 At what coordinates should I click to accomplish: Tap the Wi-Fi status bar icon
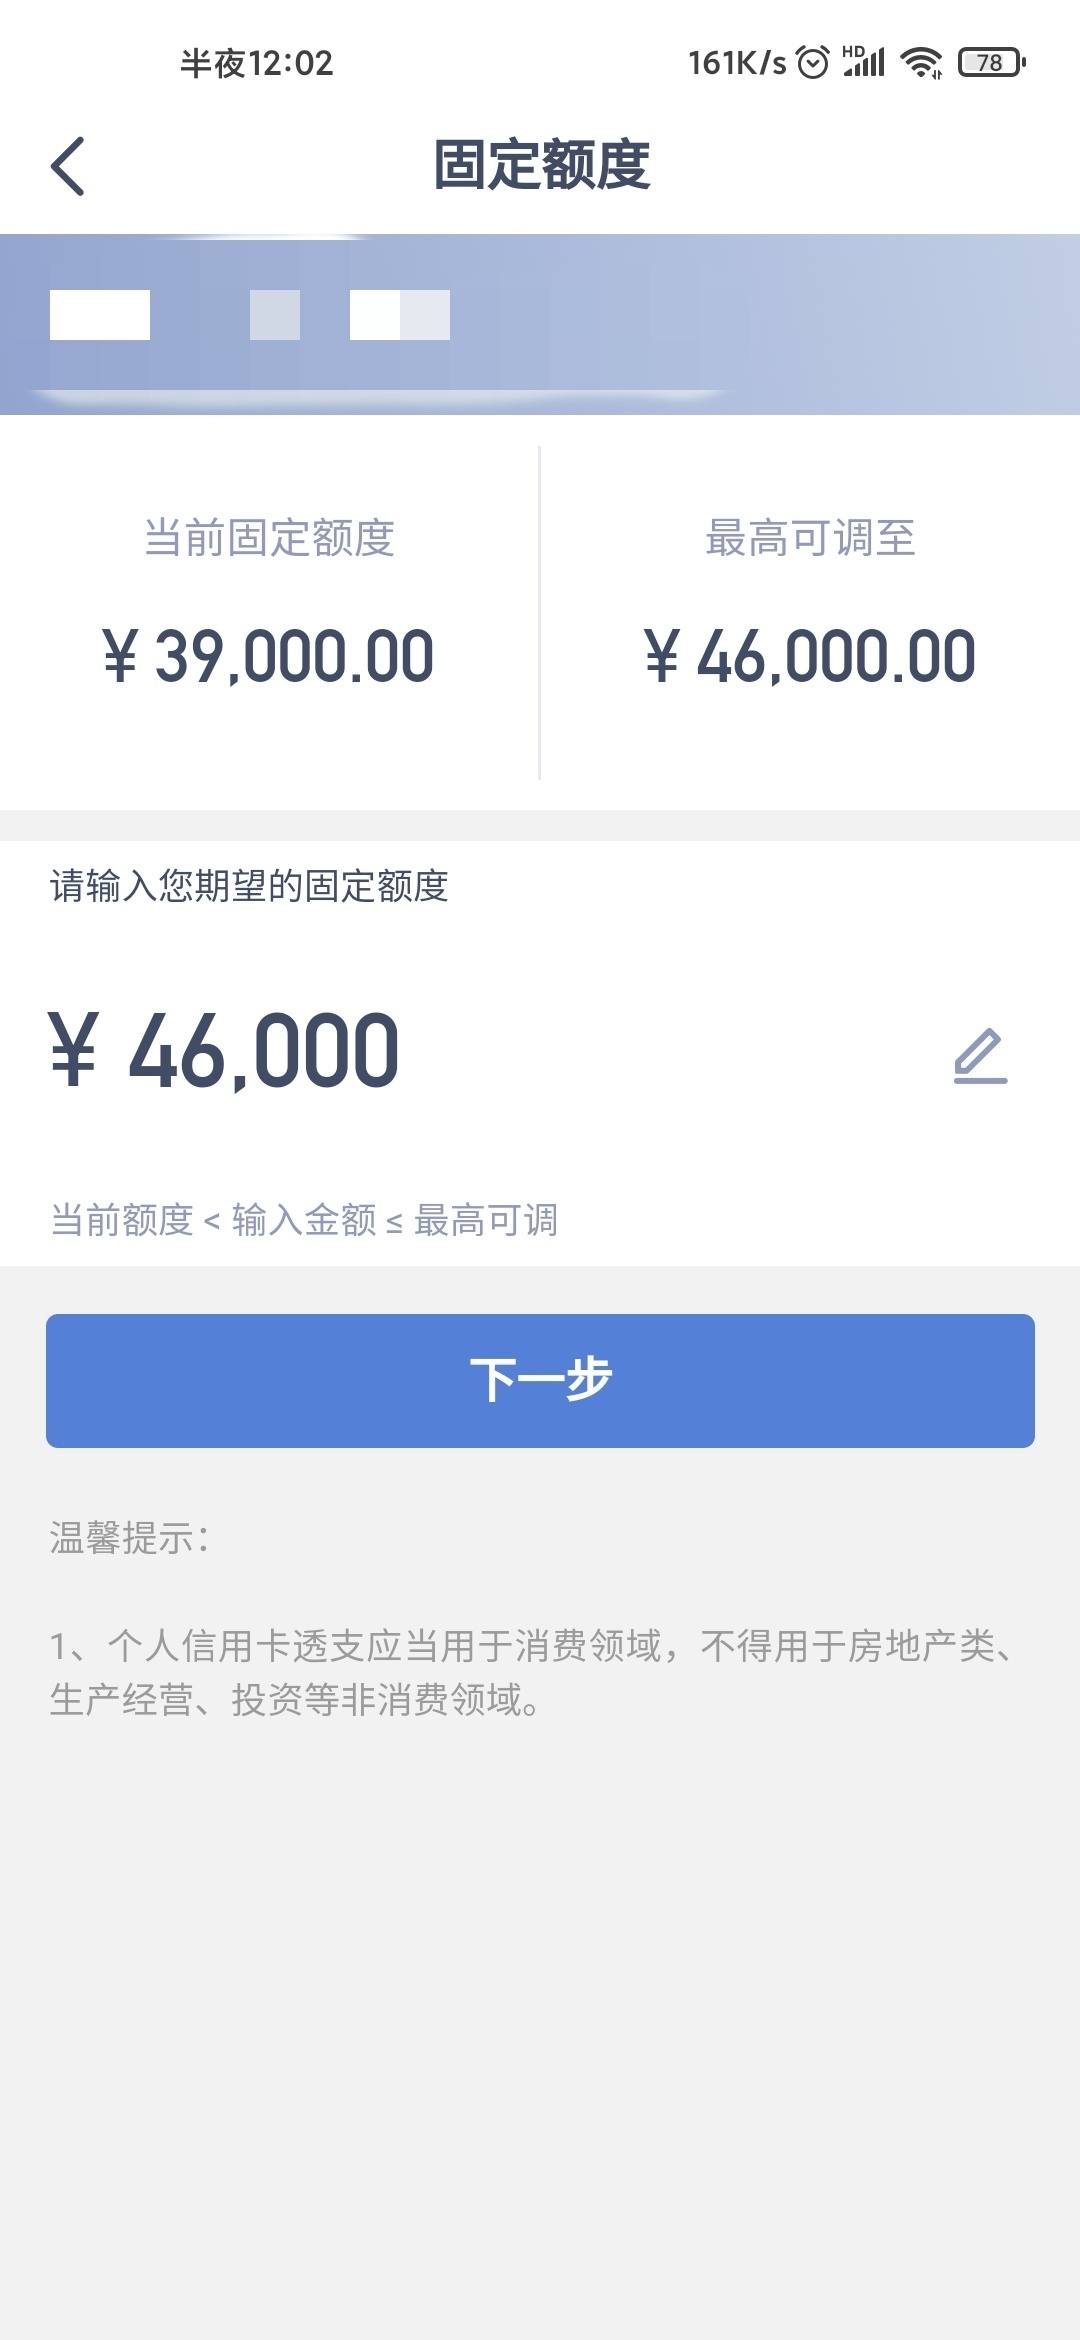point(921,63)
